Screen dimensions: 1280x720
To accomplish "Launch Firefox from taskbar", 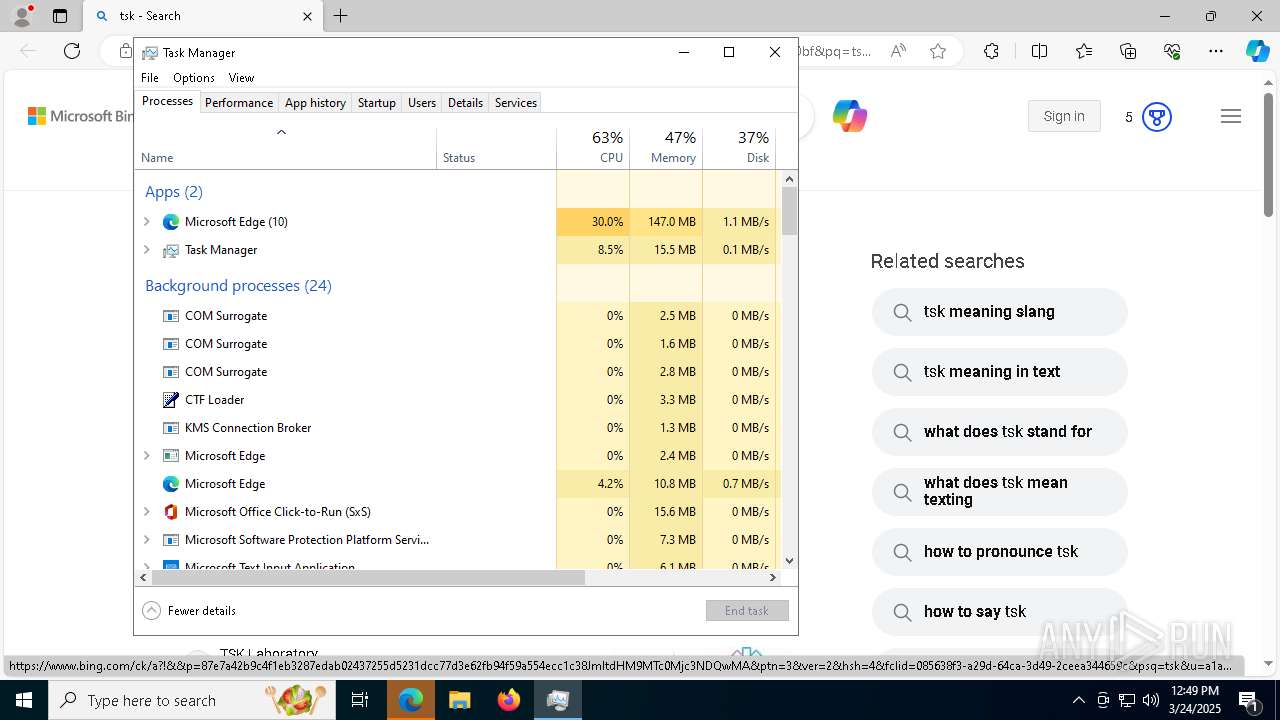I will [x=509, y=700].
